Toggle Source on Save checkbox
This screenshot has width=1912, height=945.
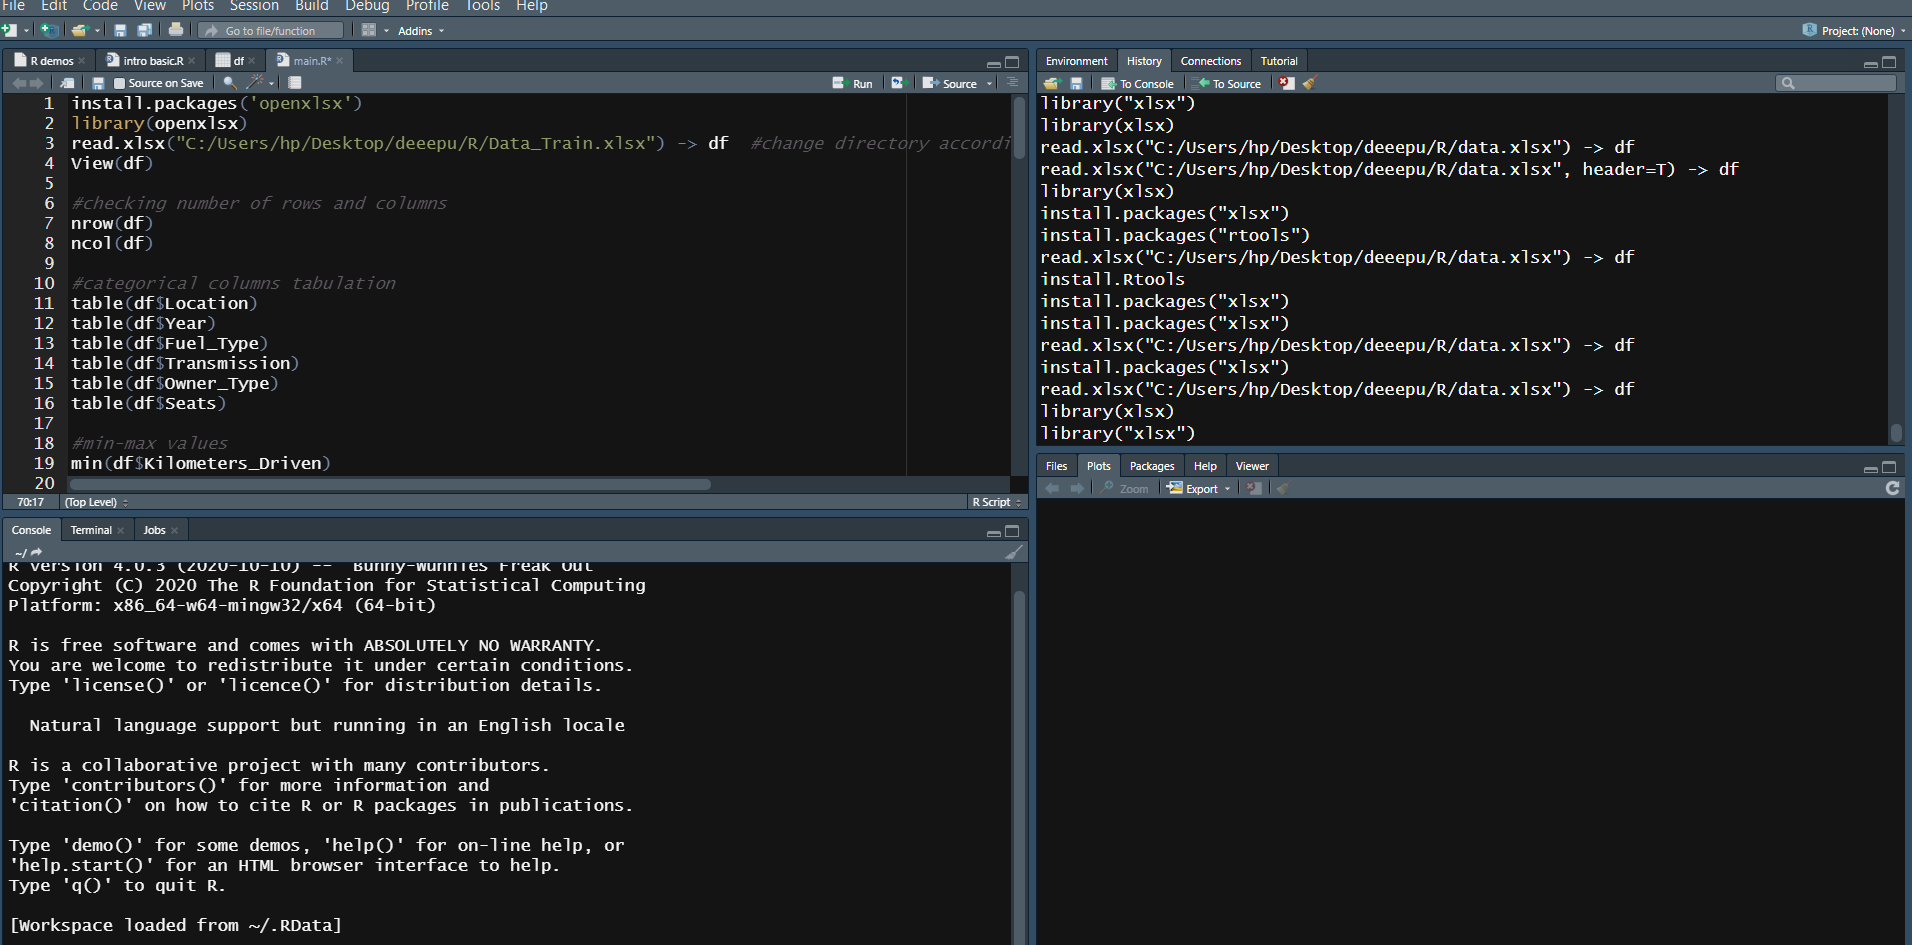[120, 84]
